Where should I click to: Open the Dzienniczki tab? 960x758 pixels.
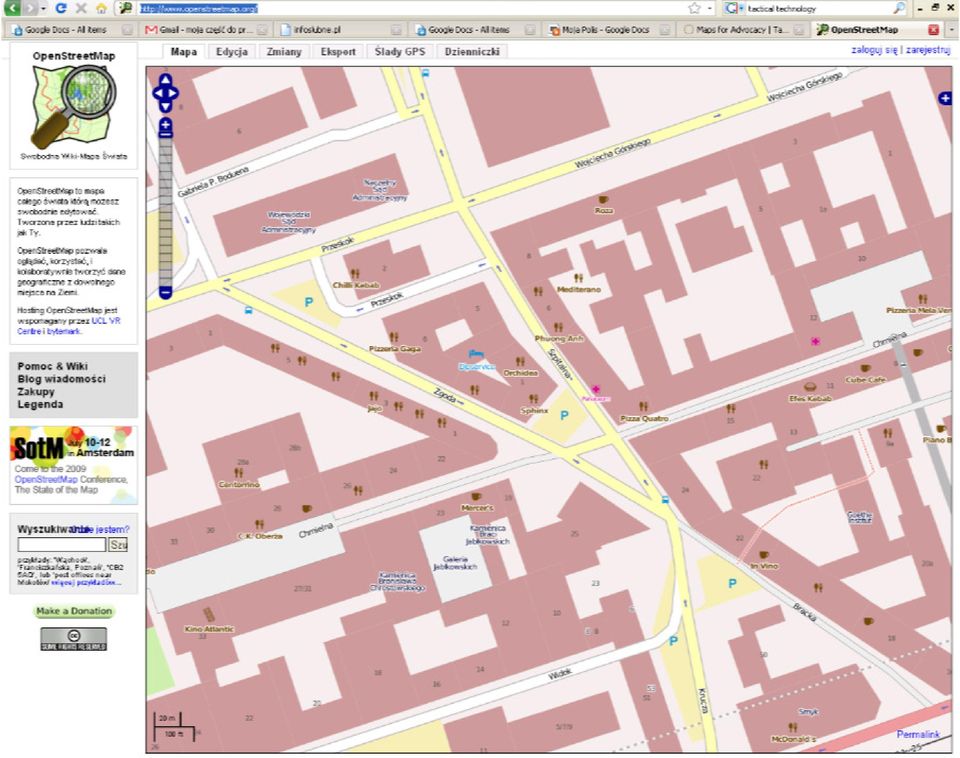click(x=472, y=51)
